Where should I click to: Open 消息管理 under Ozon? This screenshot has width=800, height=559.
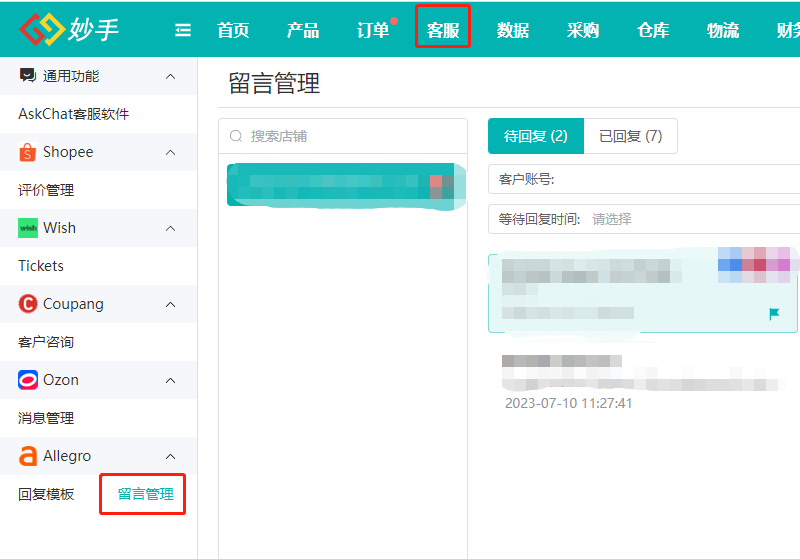pos(46,418)
